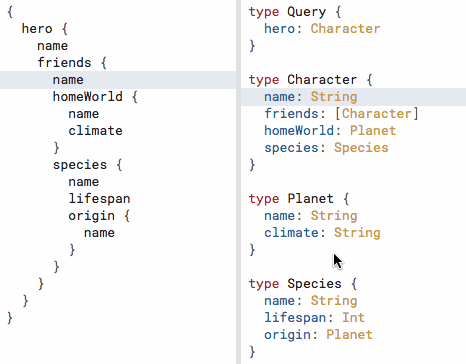
Task: Click the Planet type after origin
Action: click(349, 335)
